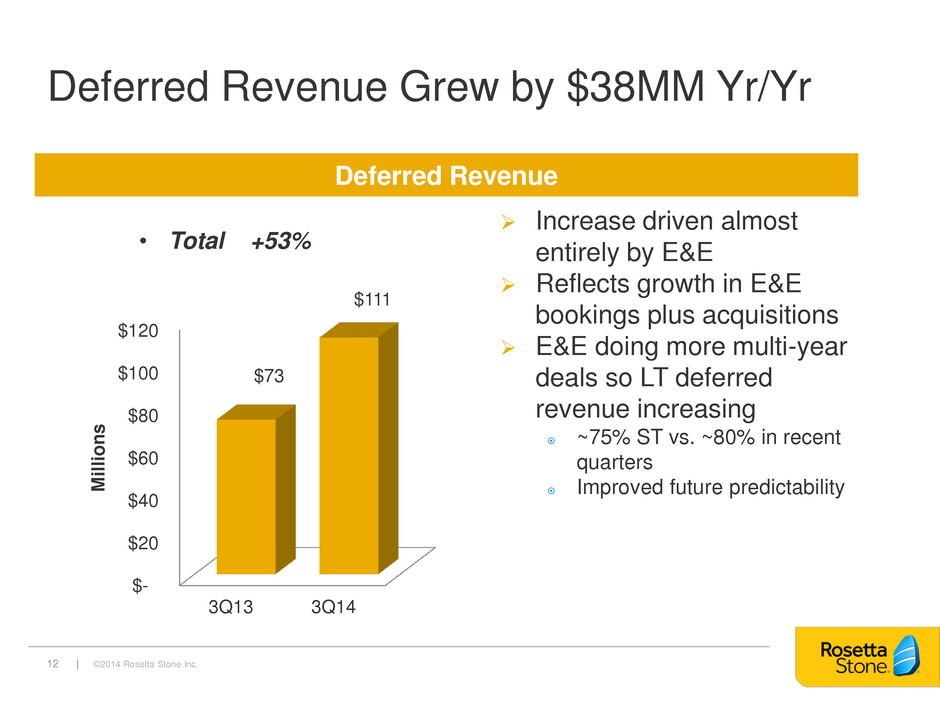Screen dimensions: 940x705
Task: Select 'Reflects growth in E&E bookings' bullet text
Action: (686, 299)
